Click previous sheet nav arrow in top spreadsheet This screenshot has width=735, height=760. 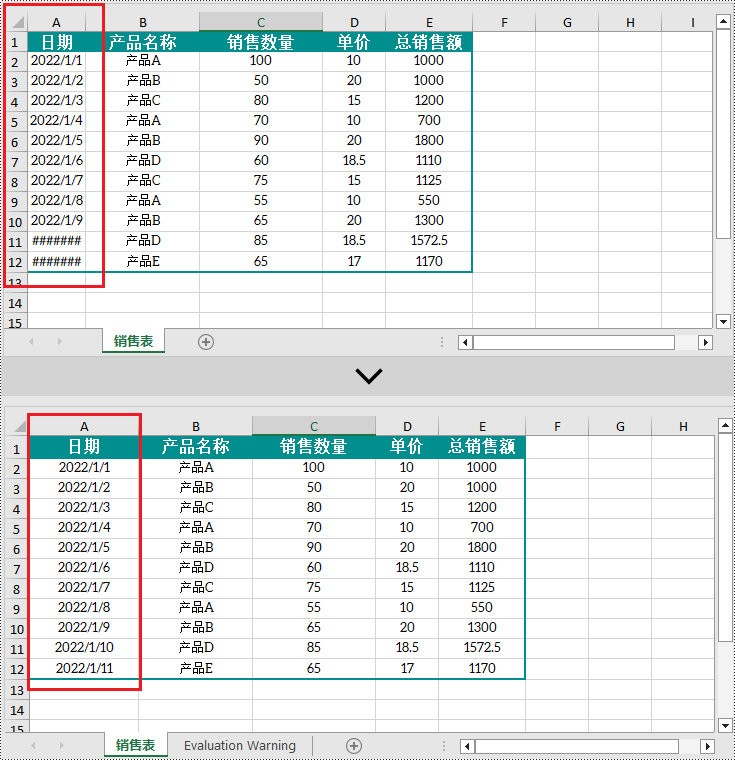32,342
